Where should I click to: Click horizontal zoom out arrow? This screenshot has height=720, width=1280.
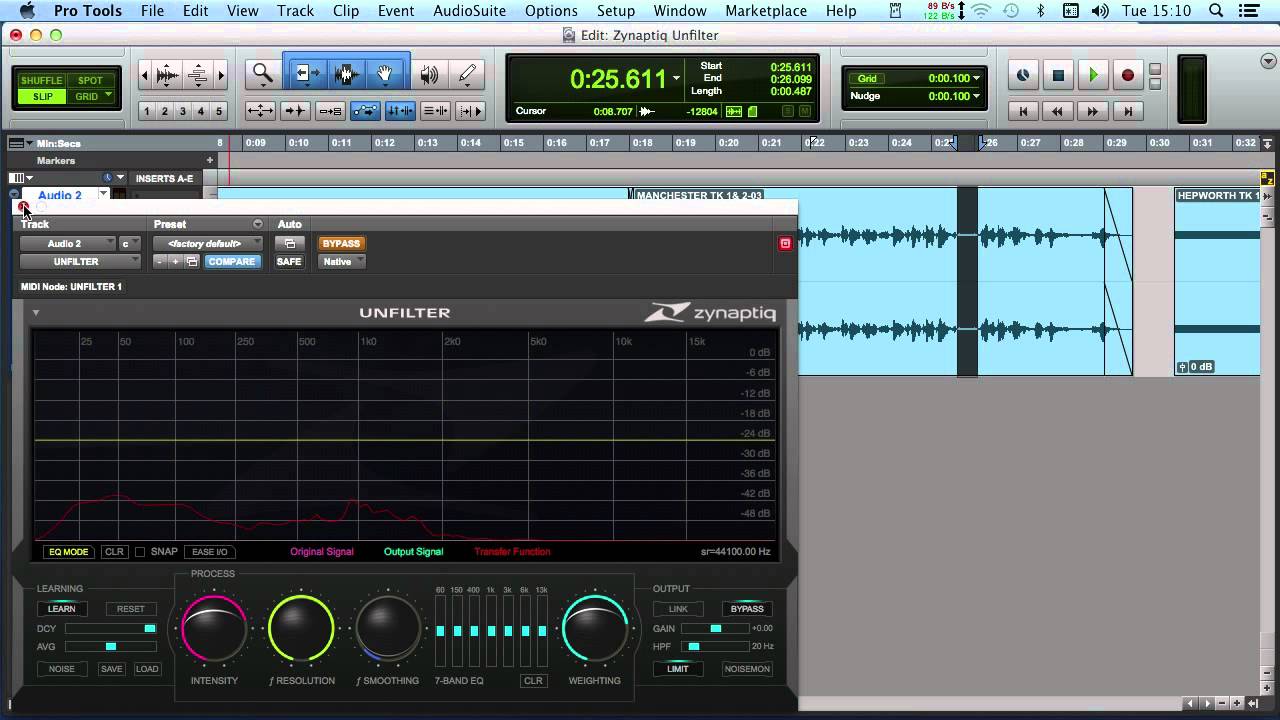coord(145,74)
